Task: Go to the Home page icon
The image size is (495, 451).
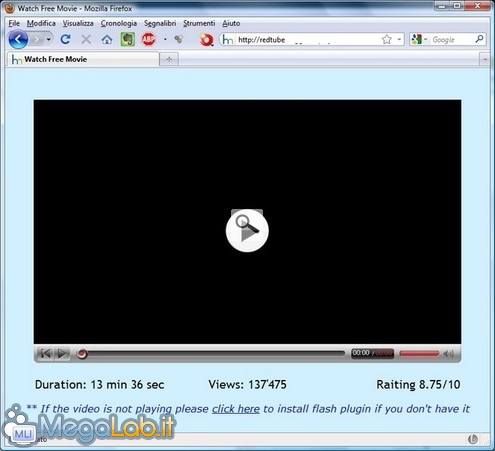Action: pos(107,40)
